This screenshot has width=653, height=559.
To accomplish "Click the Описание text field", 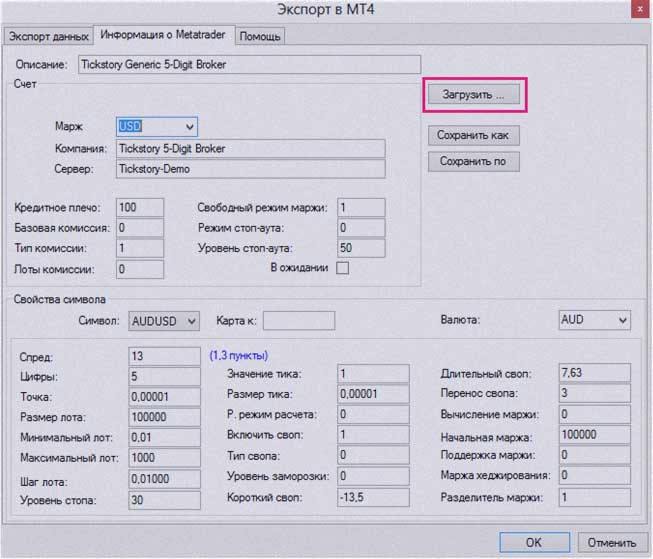I will [x=249, y=64].
